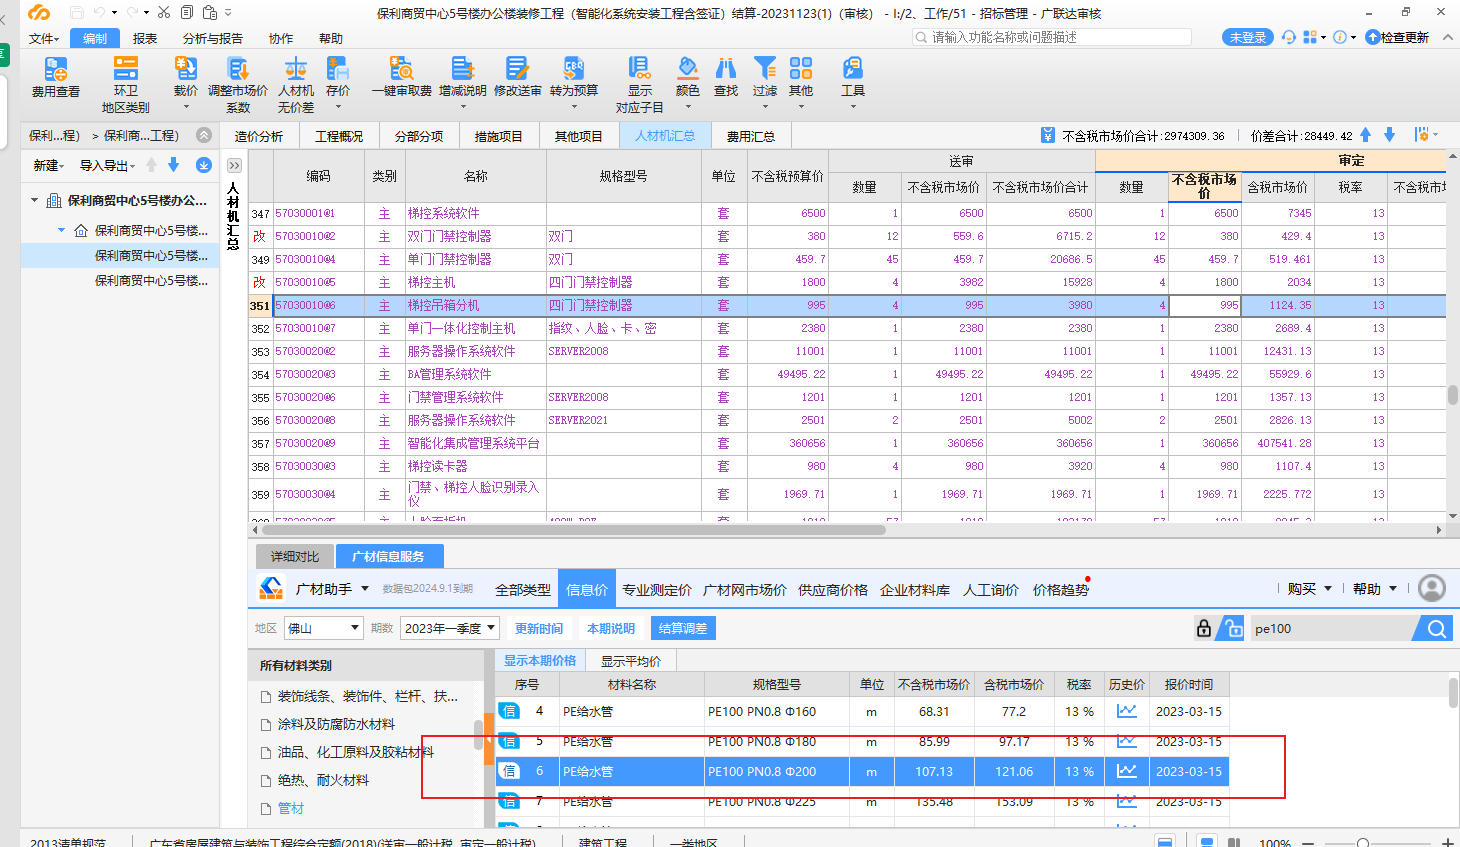Click the customer service headset icon
This screenshot has height=847, width=1460.
click(1289, 37)
